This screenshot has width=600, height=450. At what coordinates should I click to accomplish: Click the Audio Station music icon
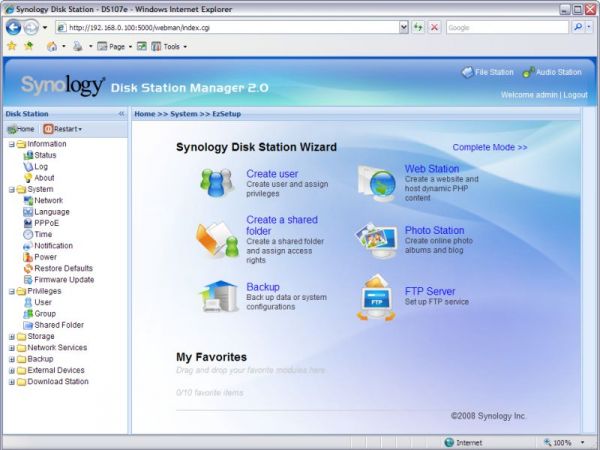[x=528, y=72]
